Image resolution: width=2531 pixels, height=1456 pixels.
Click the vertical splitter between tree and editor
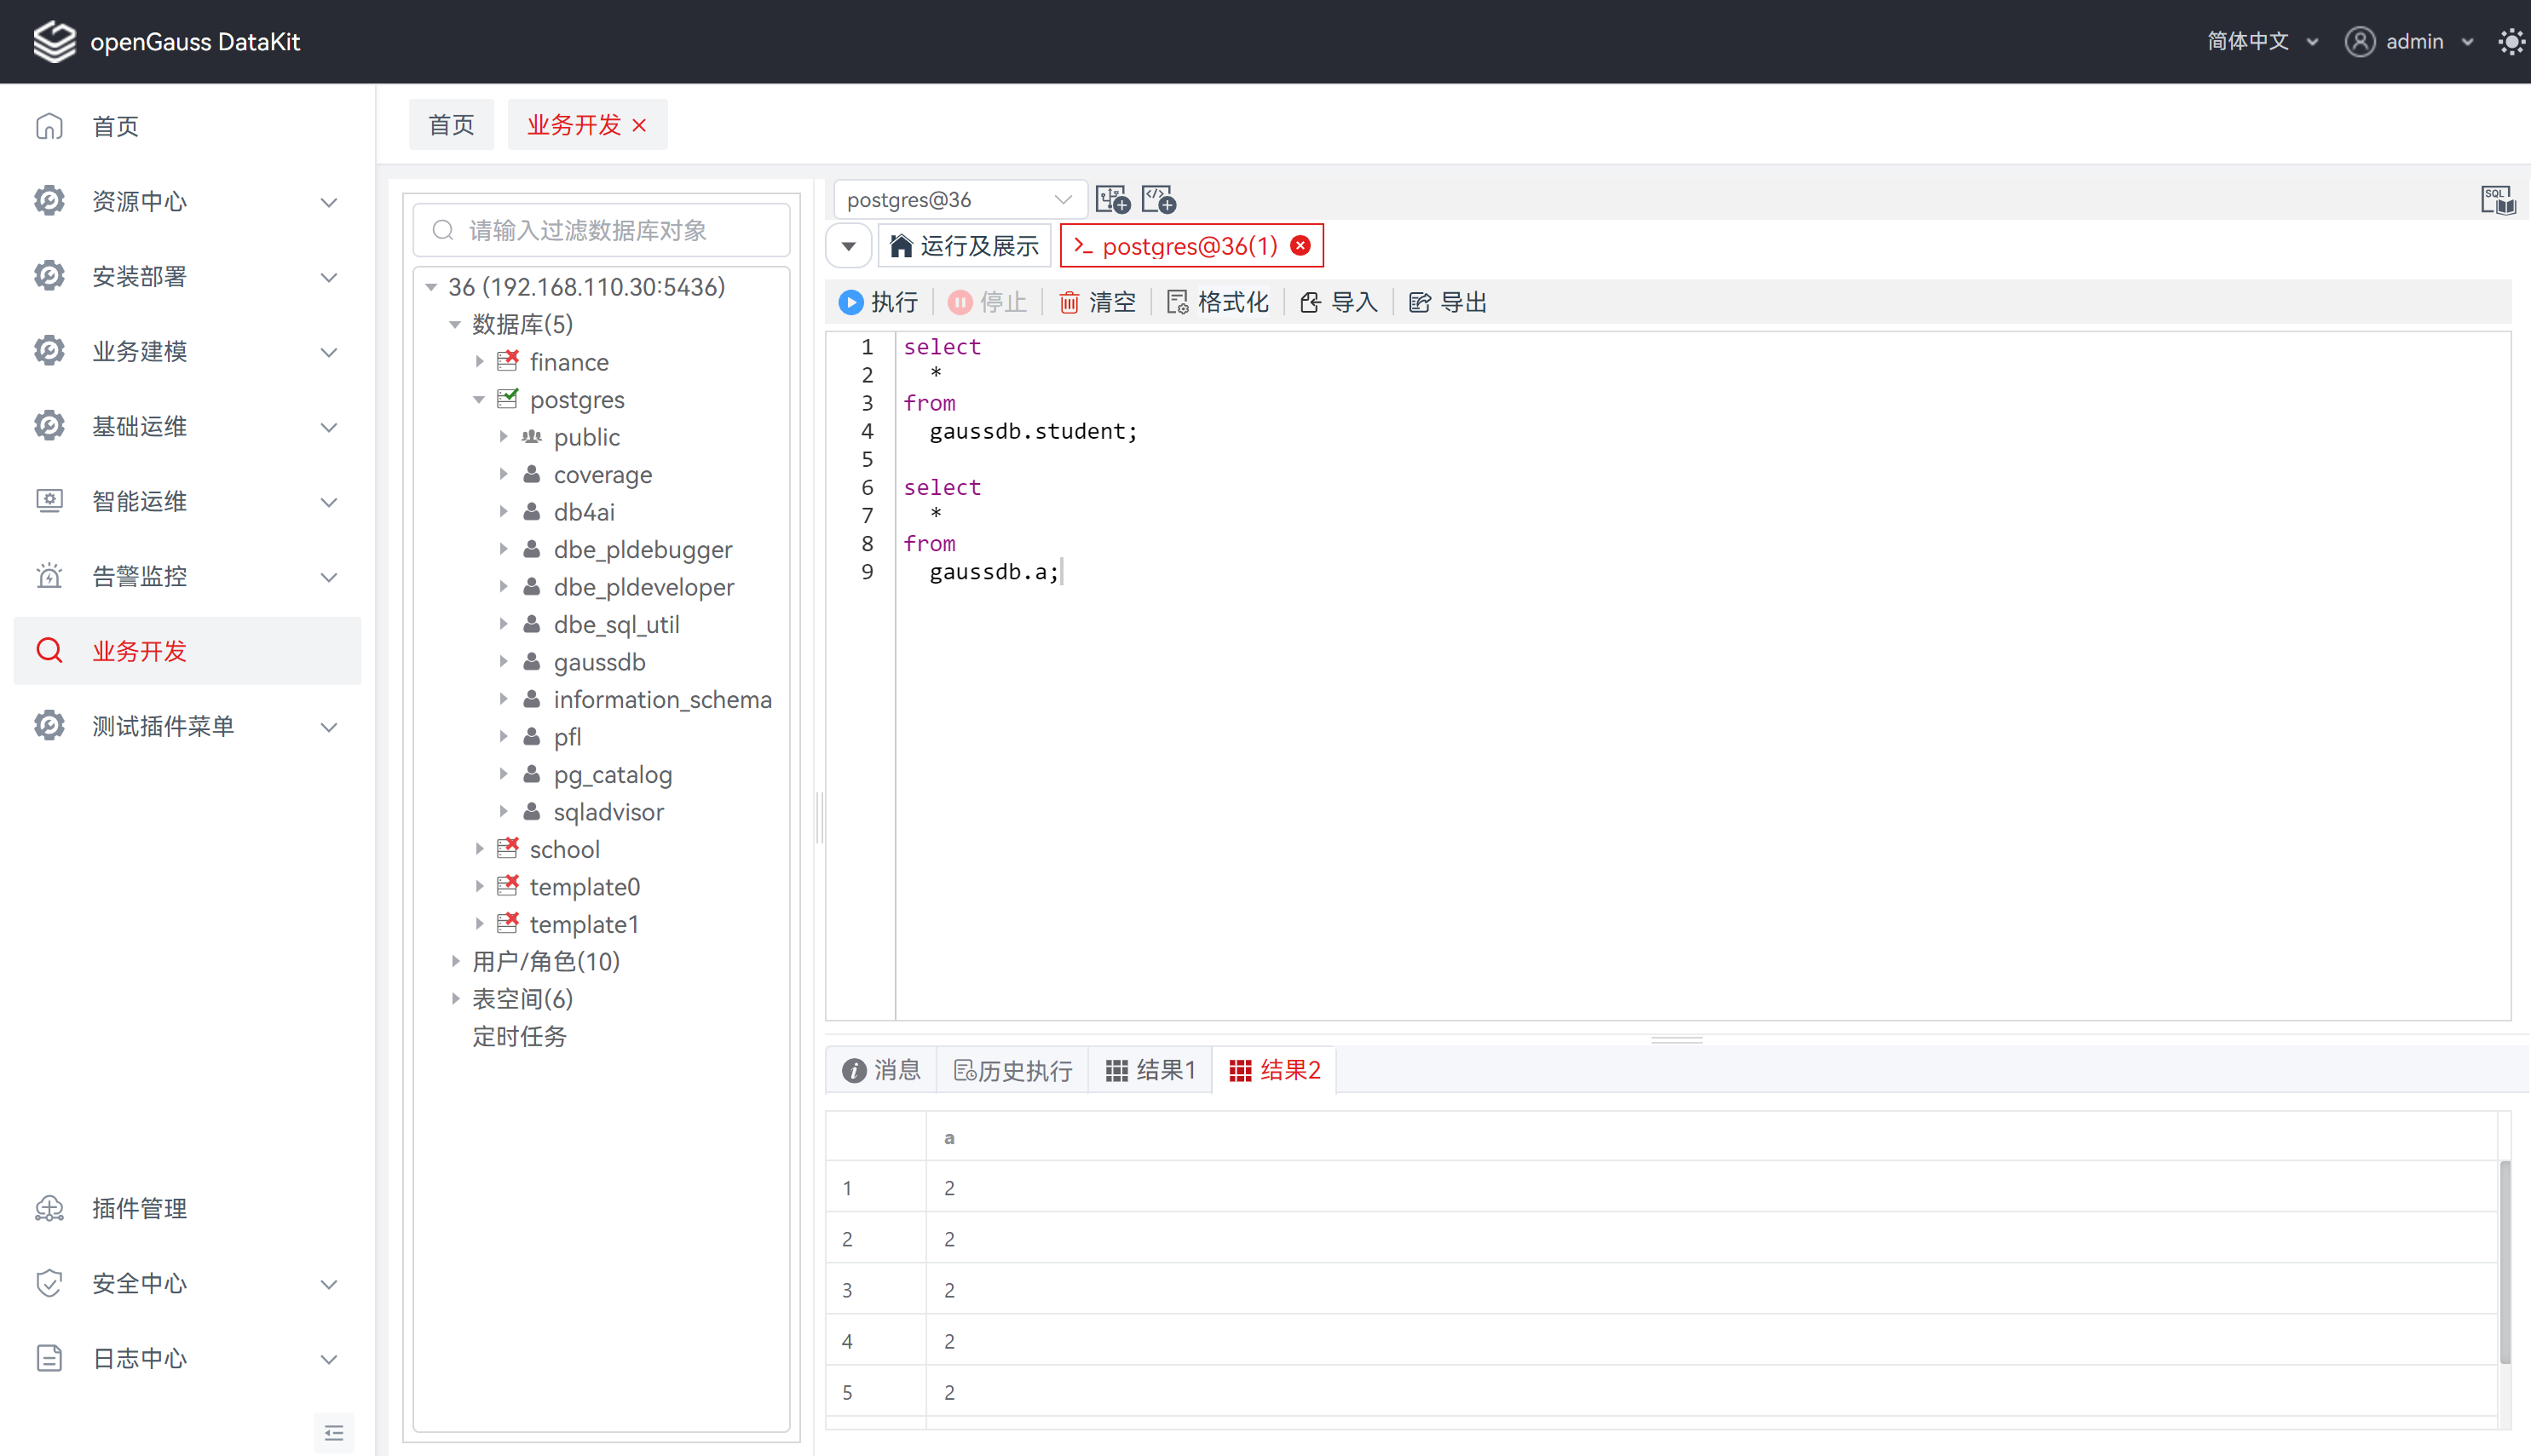(820, 818)
